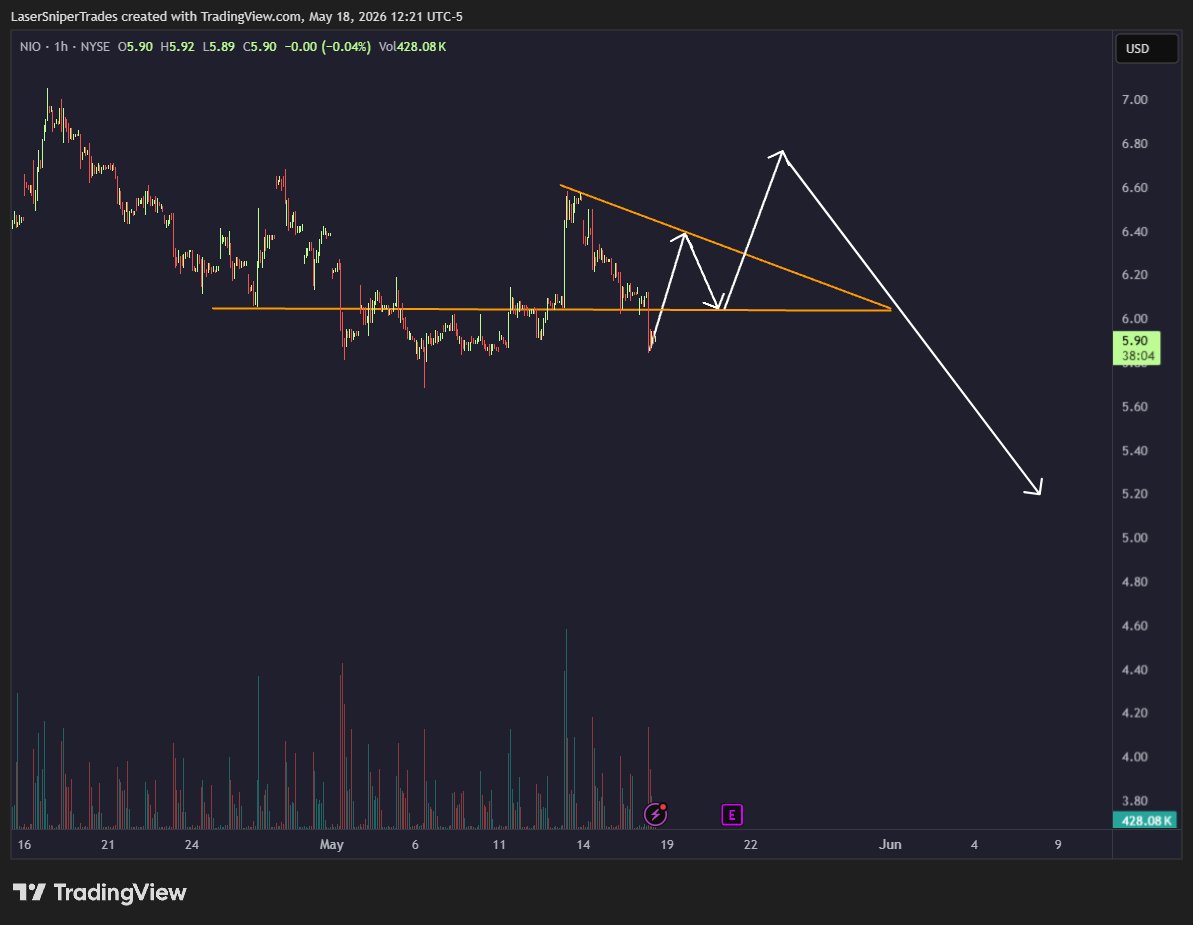Click the 5.40 price axis label

[1134, 451]
